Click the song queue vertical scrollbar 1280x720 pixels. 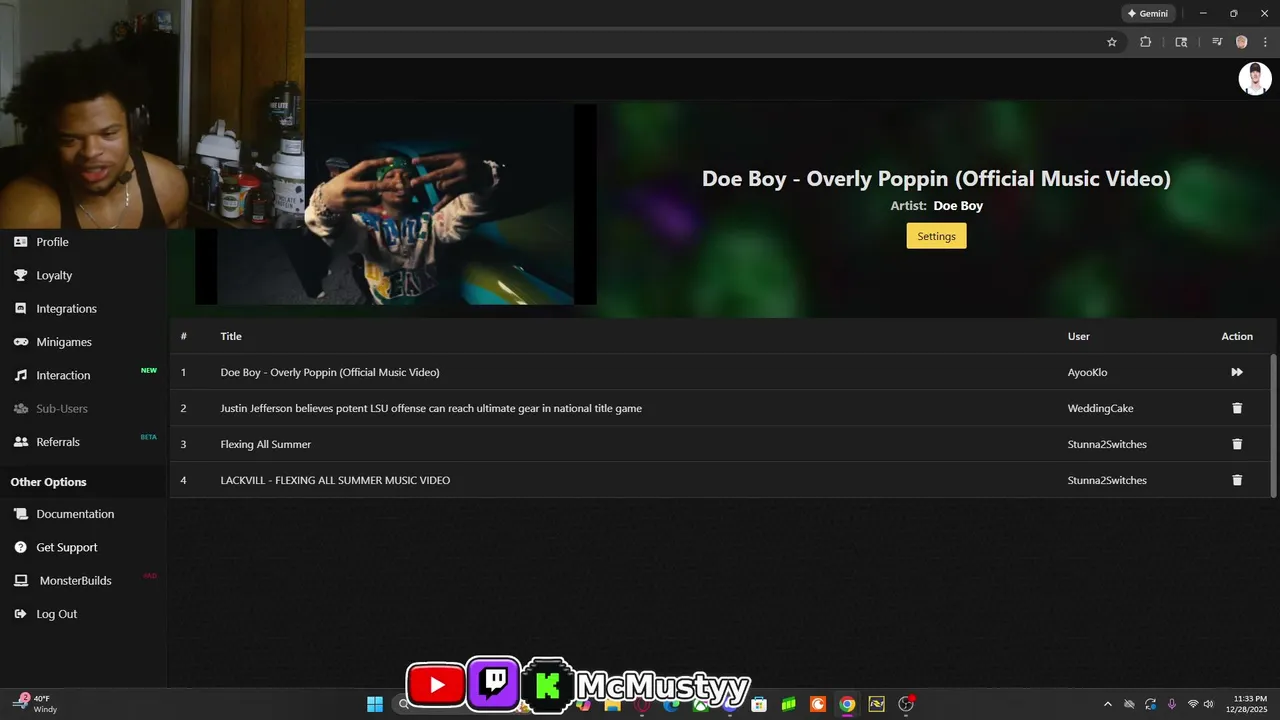1273,425
